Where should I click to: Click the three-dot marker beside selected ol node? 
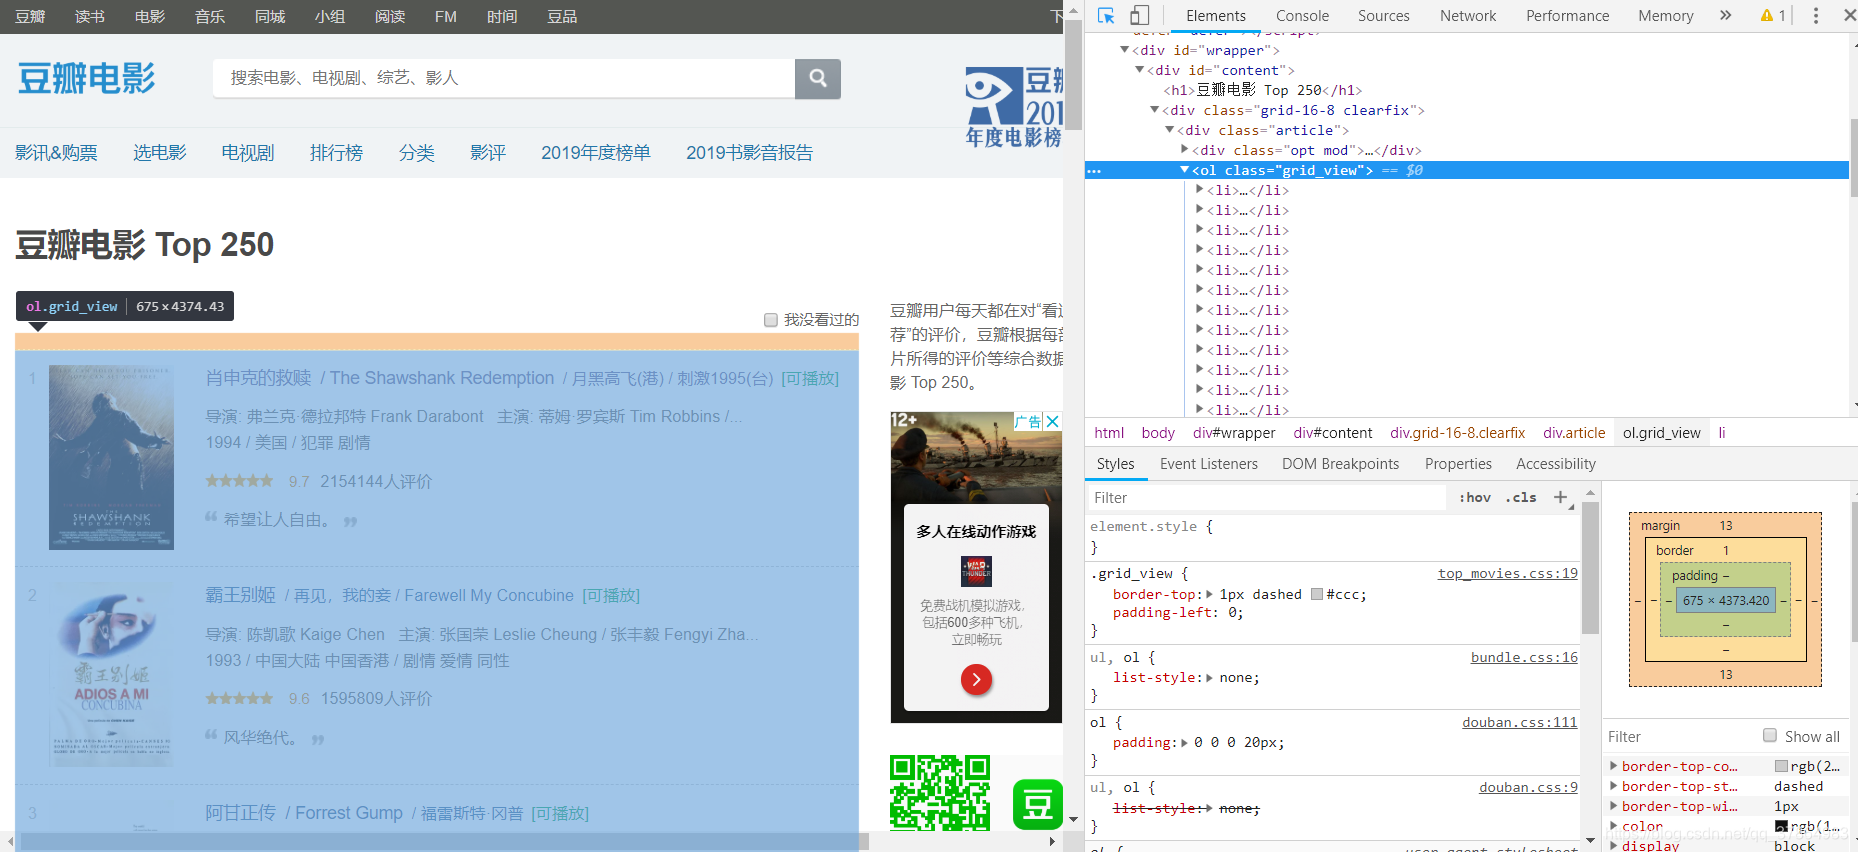point(1094,171)
